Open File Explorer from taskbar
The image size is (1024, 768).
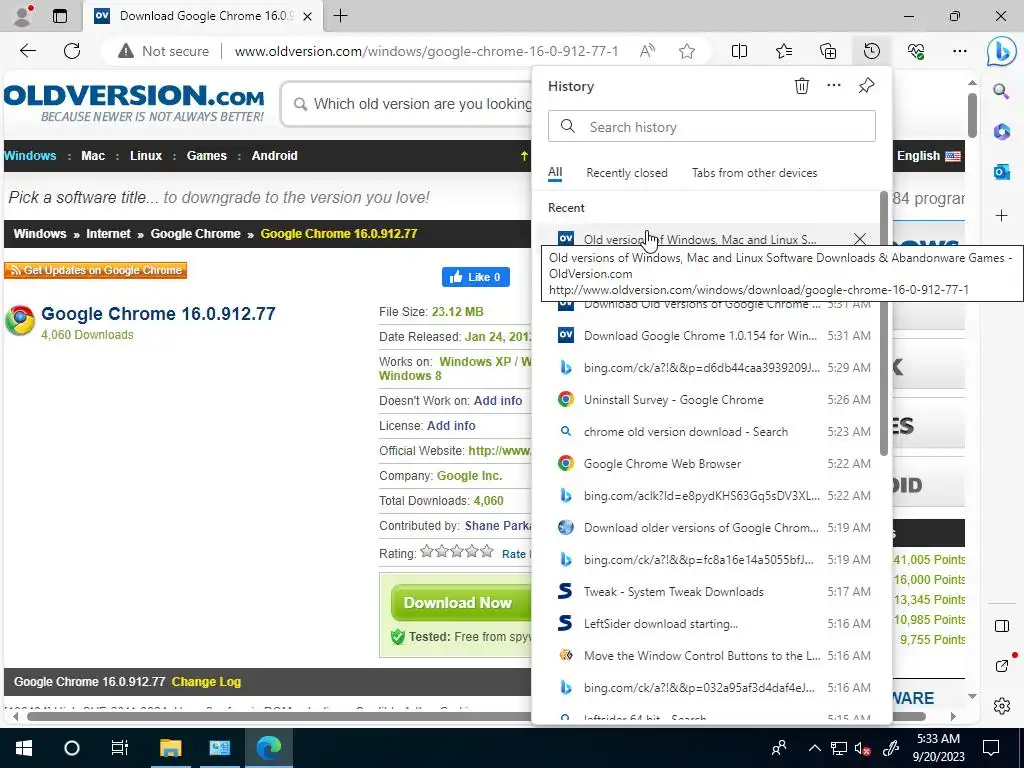coord(170,748)
